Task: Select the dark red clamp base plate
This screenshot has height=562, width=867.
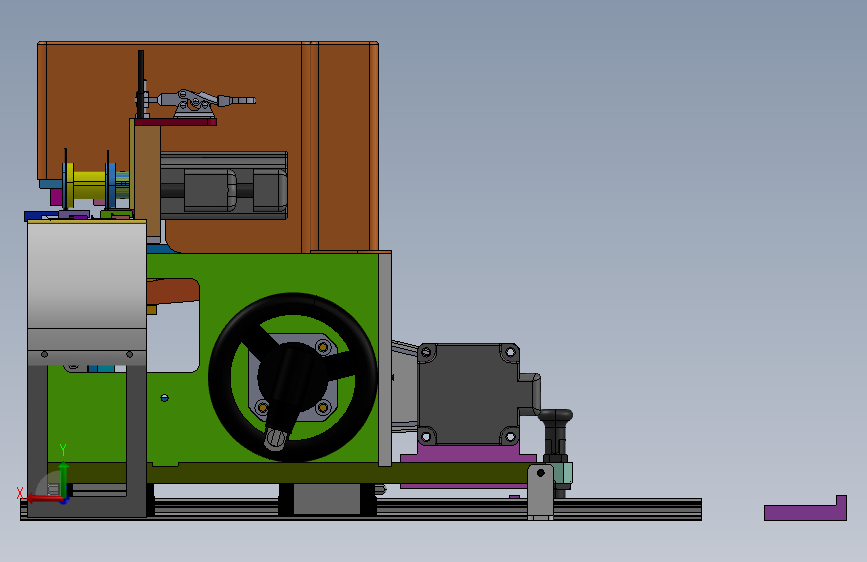Action: point(176,122)
